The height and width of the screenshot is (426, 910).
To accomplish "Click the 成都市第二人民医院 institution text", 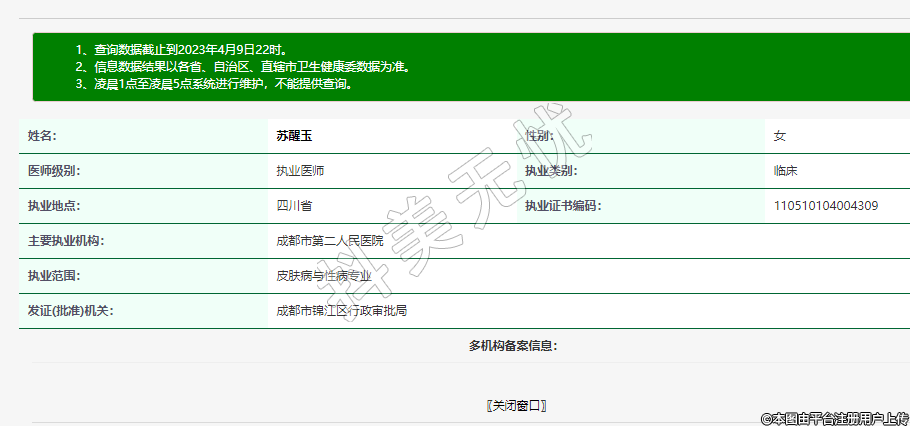I will [x=329, y=241].
